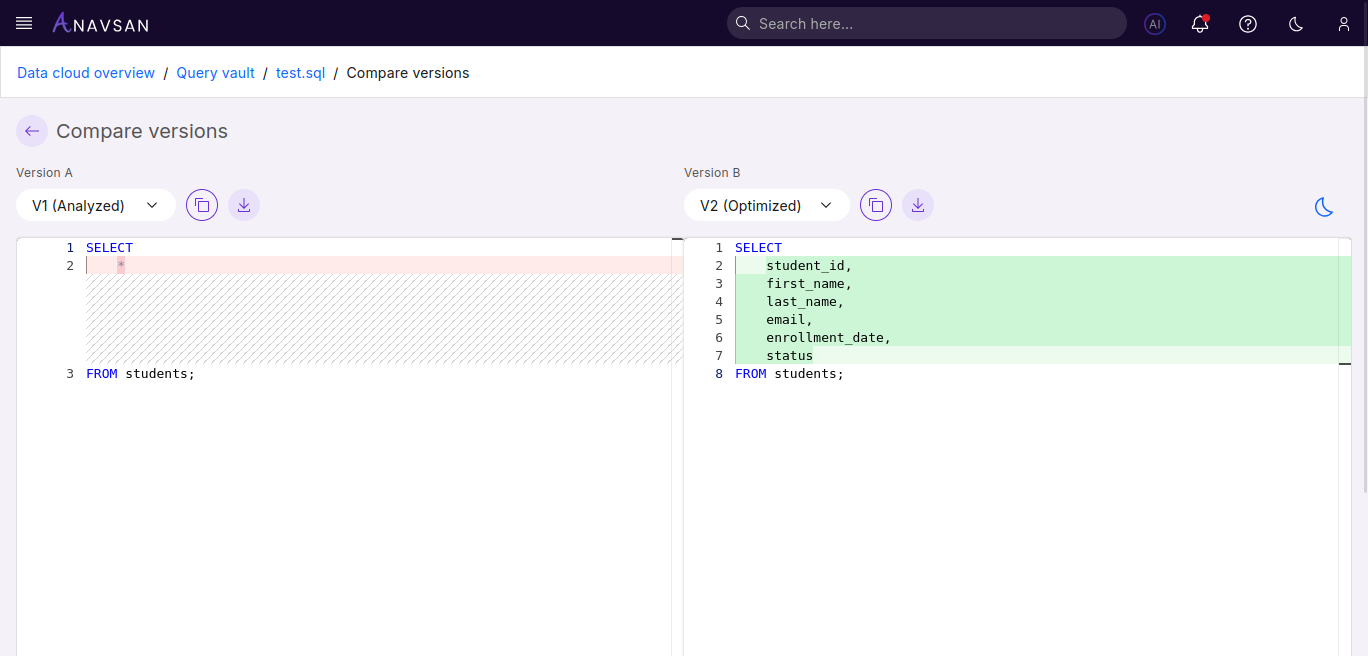Open the V2 (Optimized) version dropdown
1368x656 pixels.
tap(766, 204)
